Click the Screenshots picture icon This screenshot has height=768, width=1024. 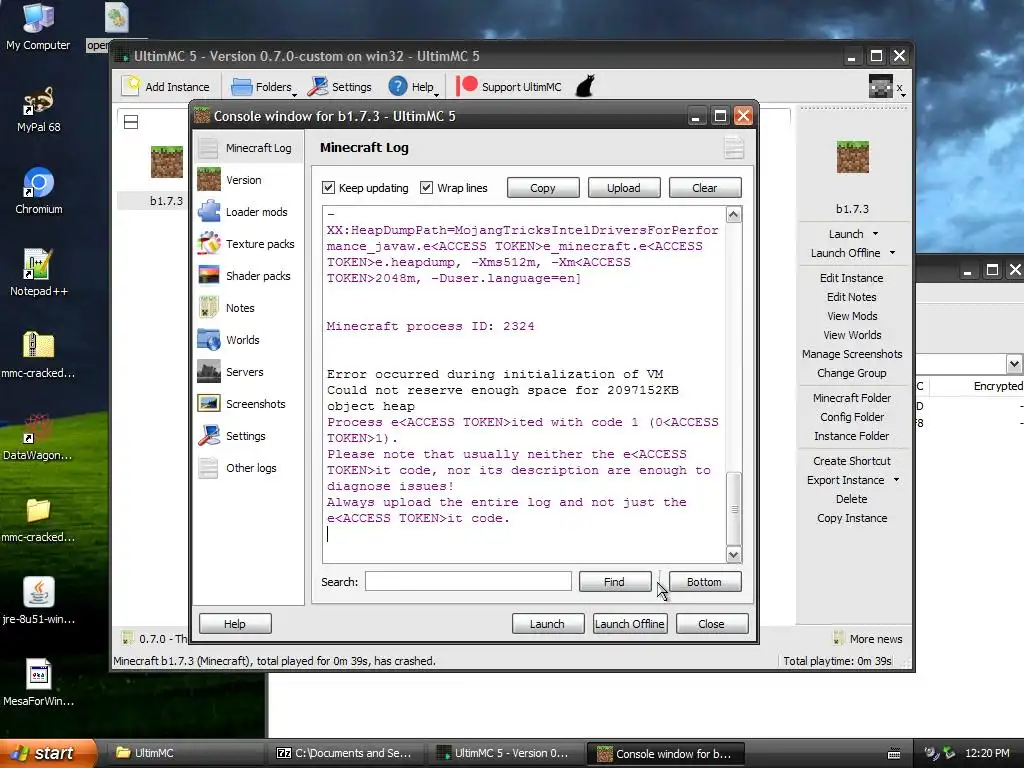click(209, 404)
